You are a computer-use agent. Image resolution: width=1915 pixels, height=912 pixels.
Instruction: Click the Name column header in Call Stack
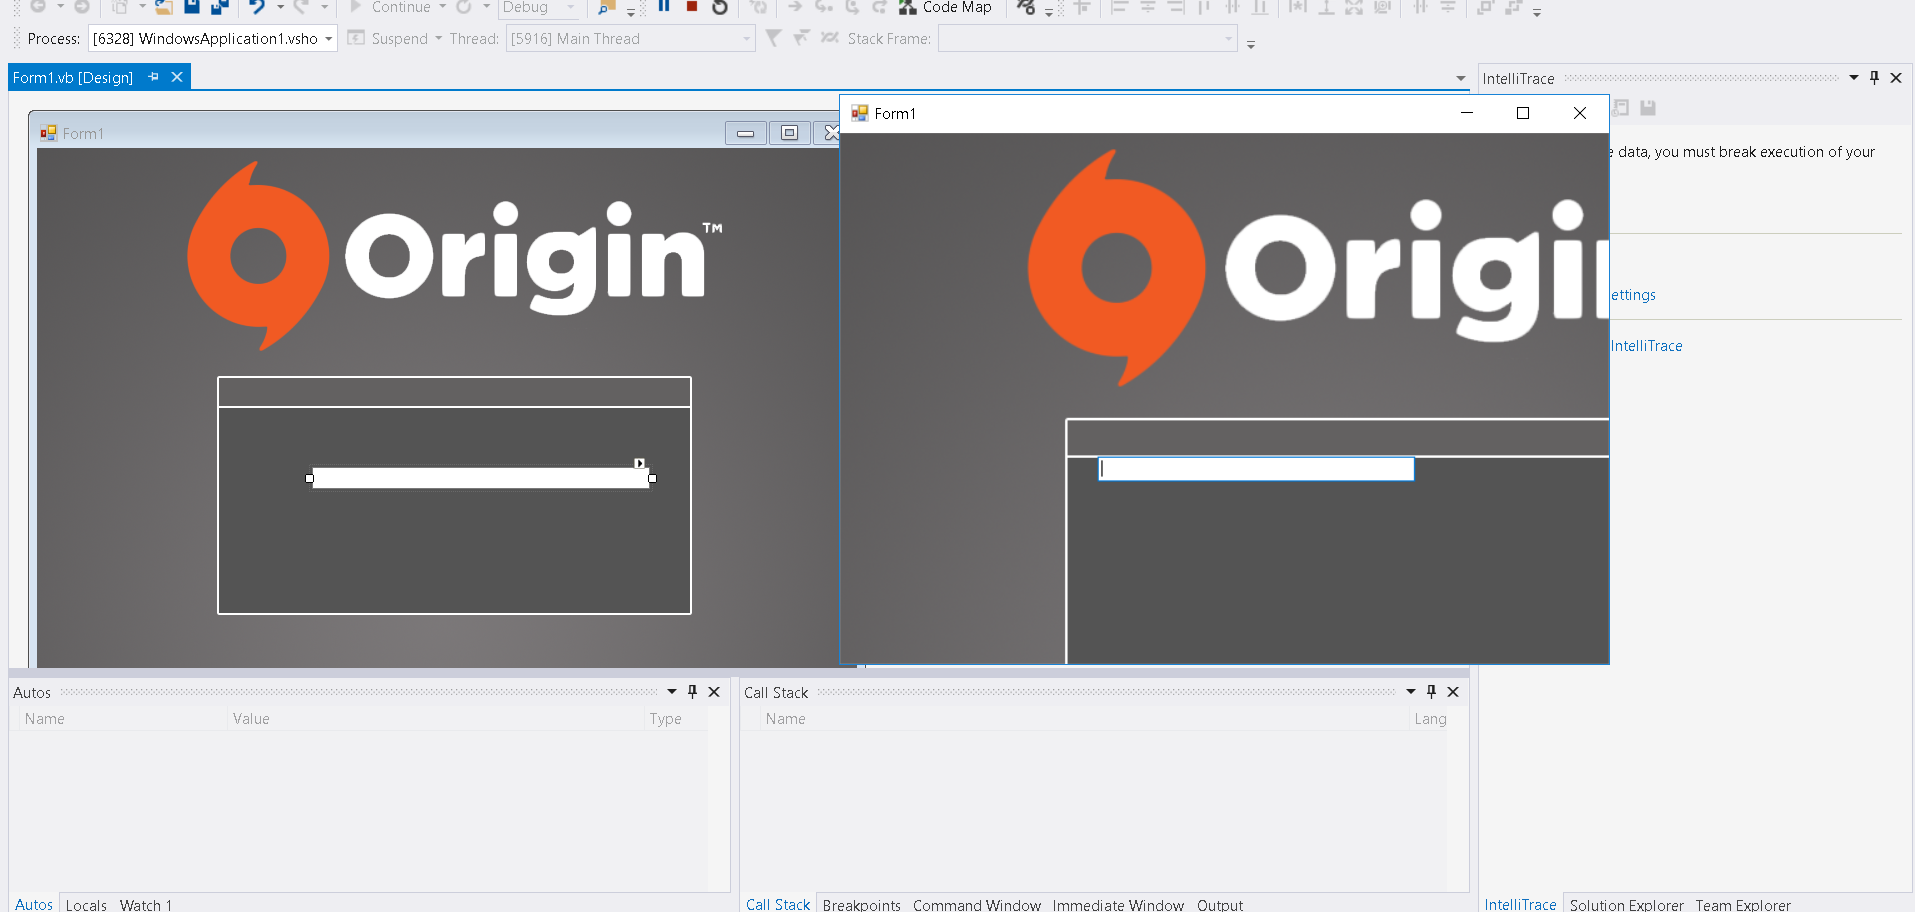pyautogui.click(x=786, y=719)
